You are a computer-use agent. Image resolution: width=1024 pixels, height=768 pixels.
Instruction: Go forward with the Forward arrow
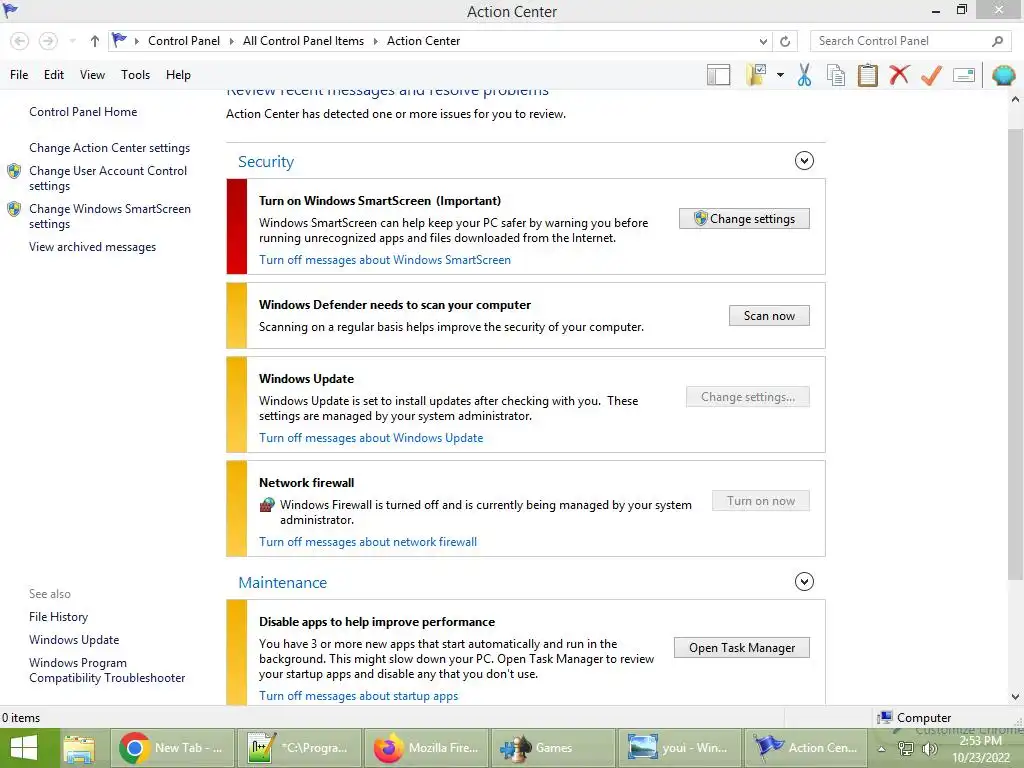coord(48,41)
